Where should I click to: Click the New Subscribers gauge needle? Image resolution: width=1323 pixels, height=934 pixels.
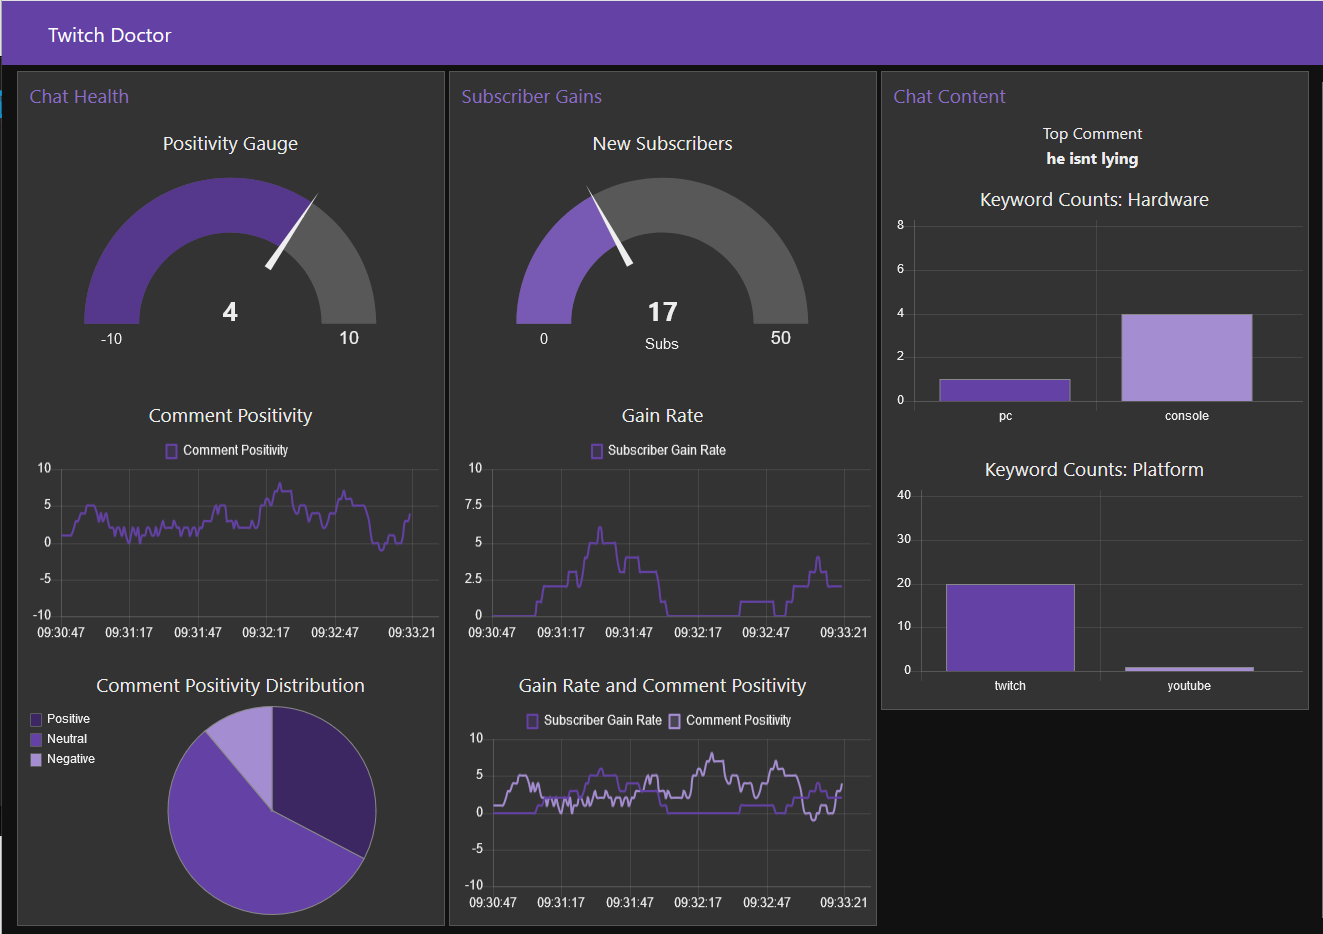coord(610,227)
